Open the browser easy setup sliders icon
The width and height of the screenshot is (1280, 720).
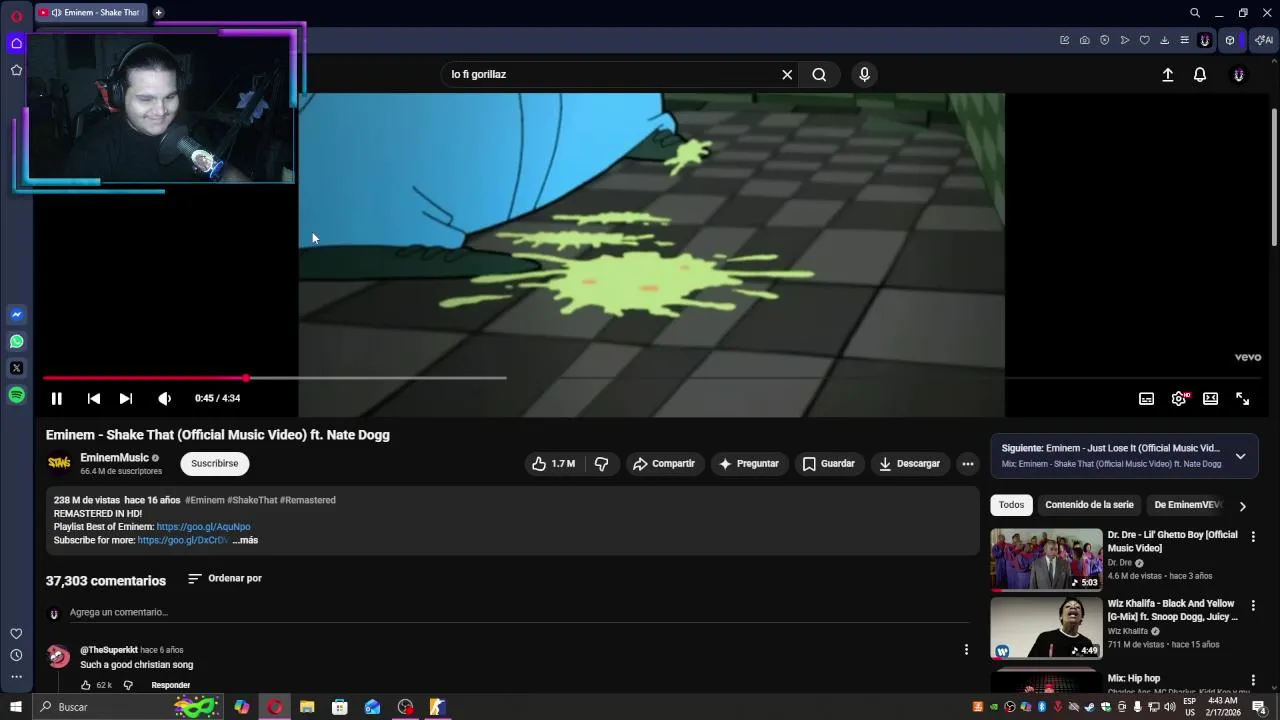tap(1185, 40)
